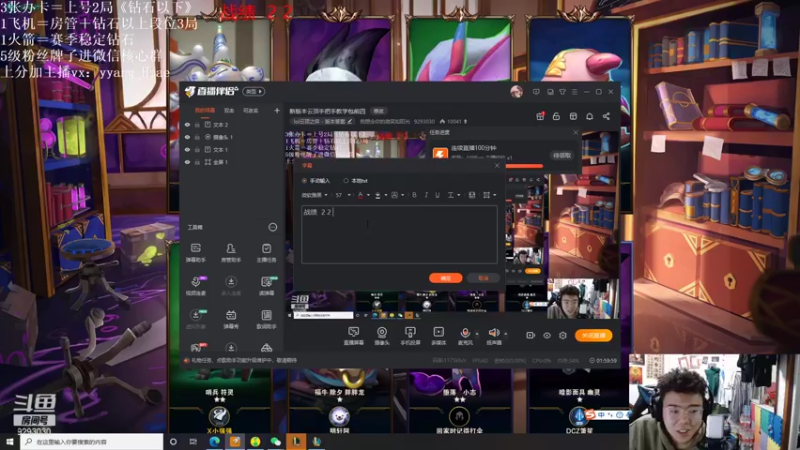The image size is (800, 450).
Task: Select the 本地txt radio button
Action: pyautogui.click(x=346, y=181)
